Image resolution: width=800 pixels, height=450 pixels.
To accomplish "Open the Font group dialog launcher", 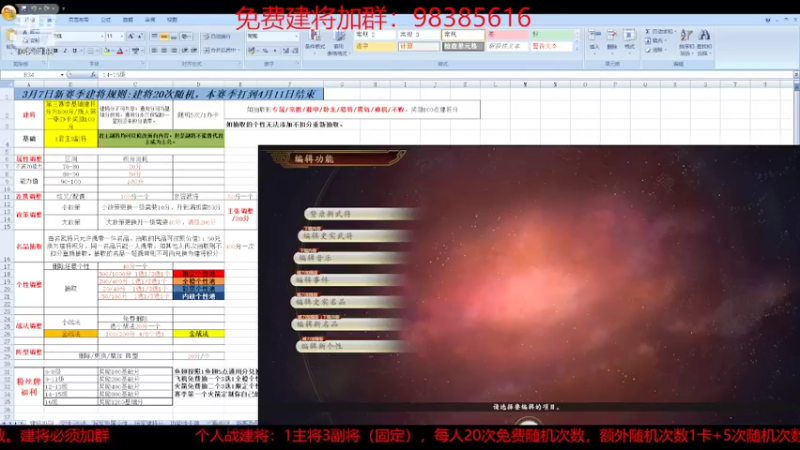I will tap(143, 63).
